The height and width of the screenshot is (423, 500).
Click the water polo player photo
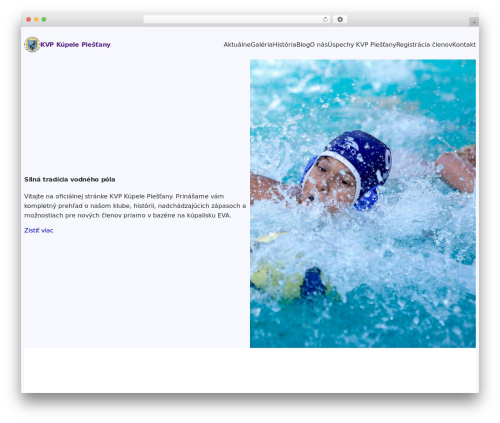point(363,203)
